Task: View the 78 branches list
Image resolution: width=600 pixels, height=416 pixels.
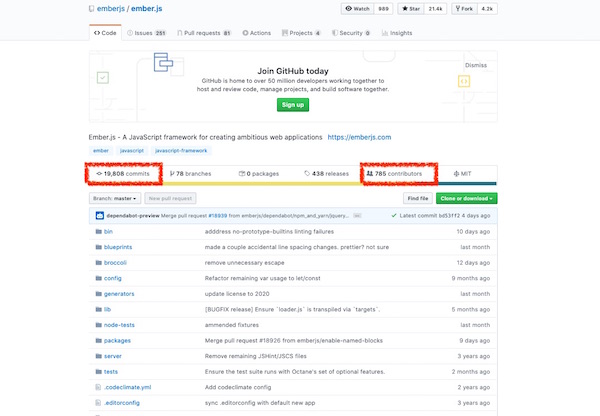Action: point(190,173)
